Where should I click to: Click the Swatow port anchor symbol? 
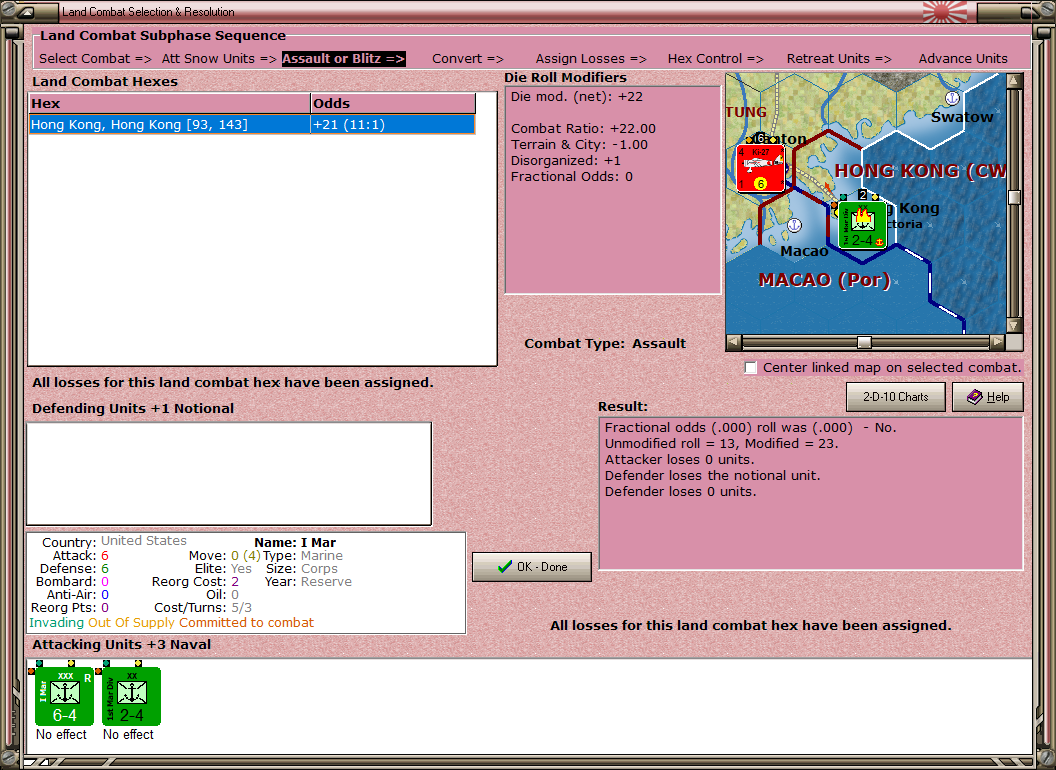(952, 98)
